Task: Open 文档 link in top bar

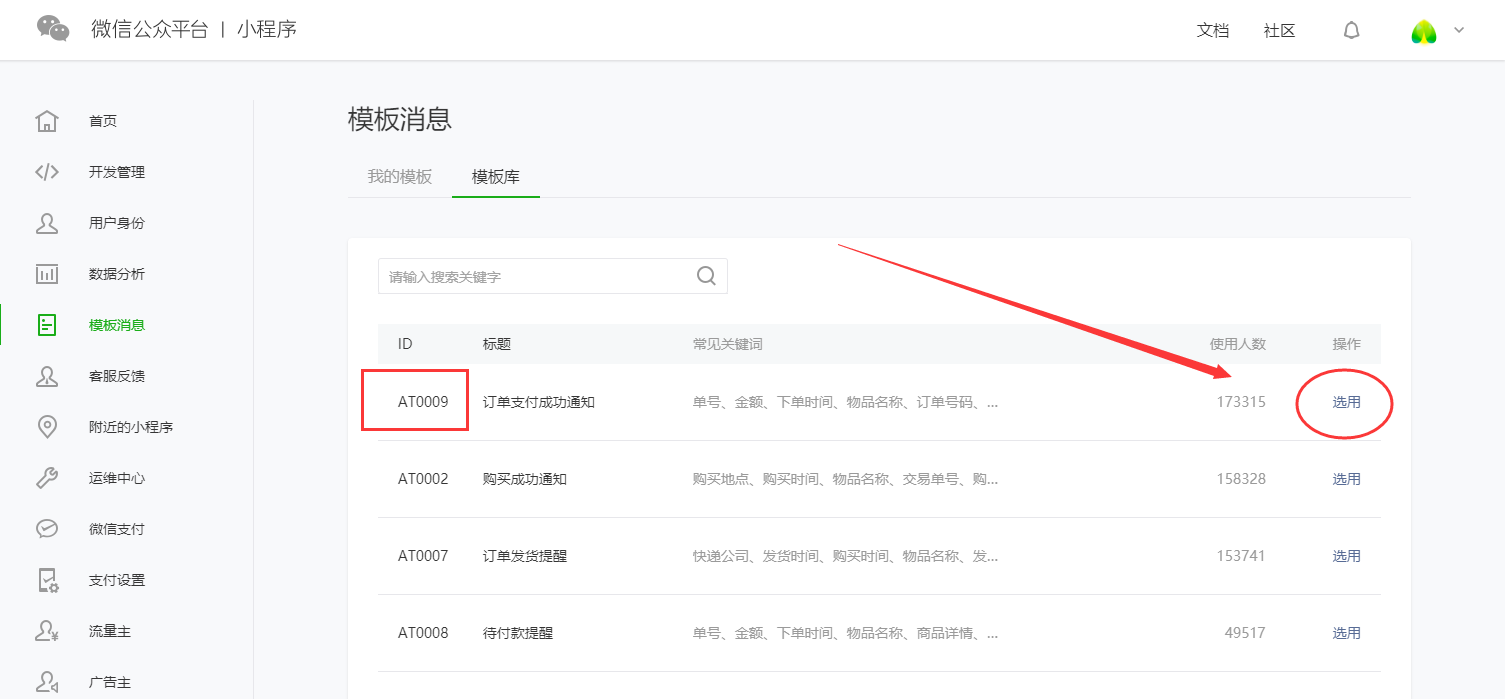Action: click(1212, 31)
